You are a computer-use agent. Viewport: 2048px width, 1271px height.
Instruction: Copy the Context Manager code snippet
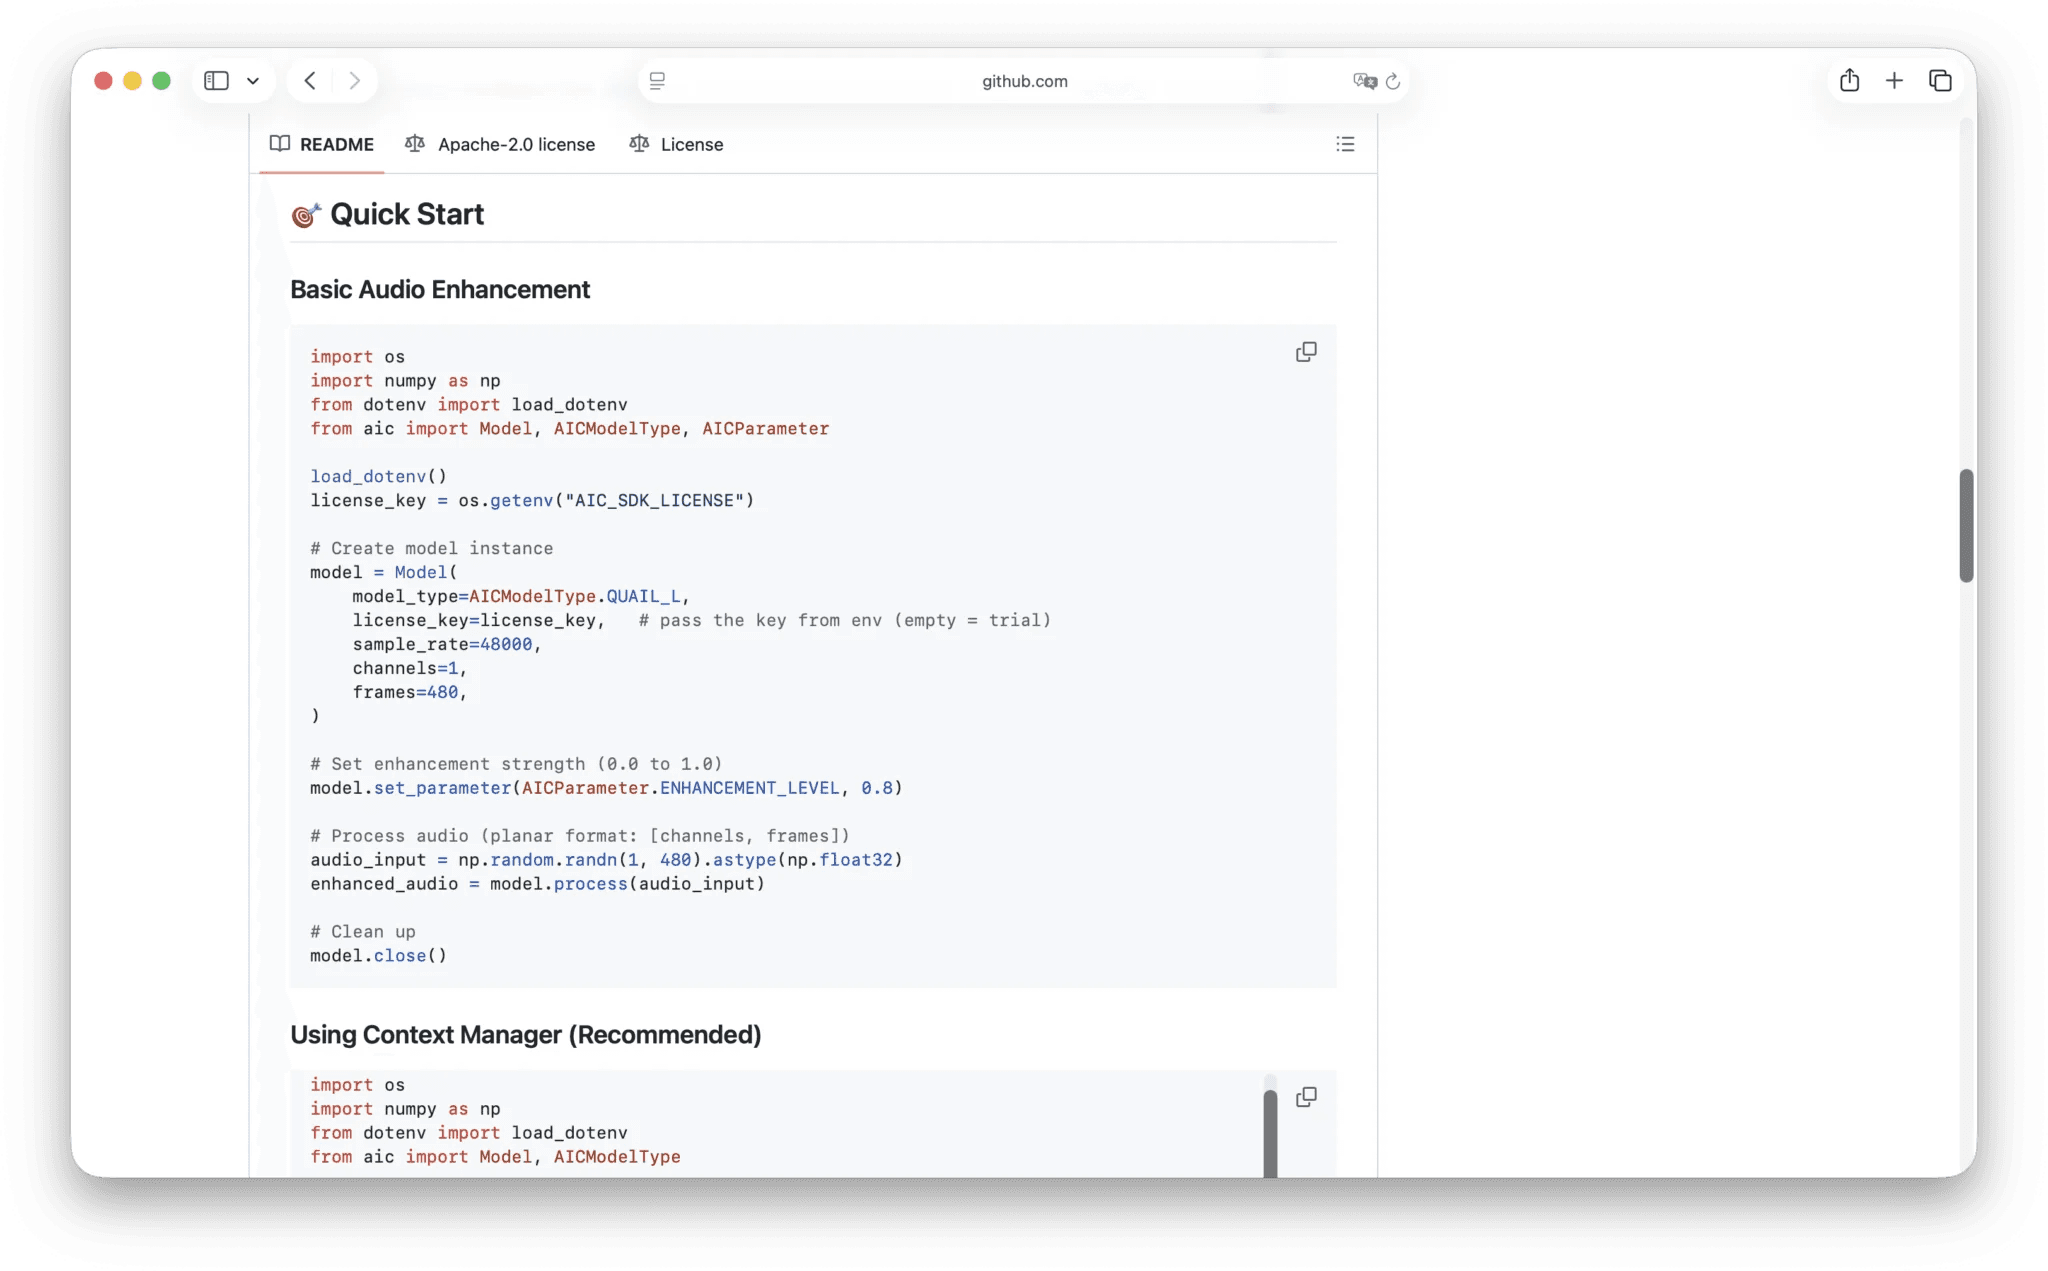coord(1306,1097)
